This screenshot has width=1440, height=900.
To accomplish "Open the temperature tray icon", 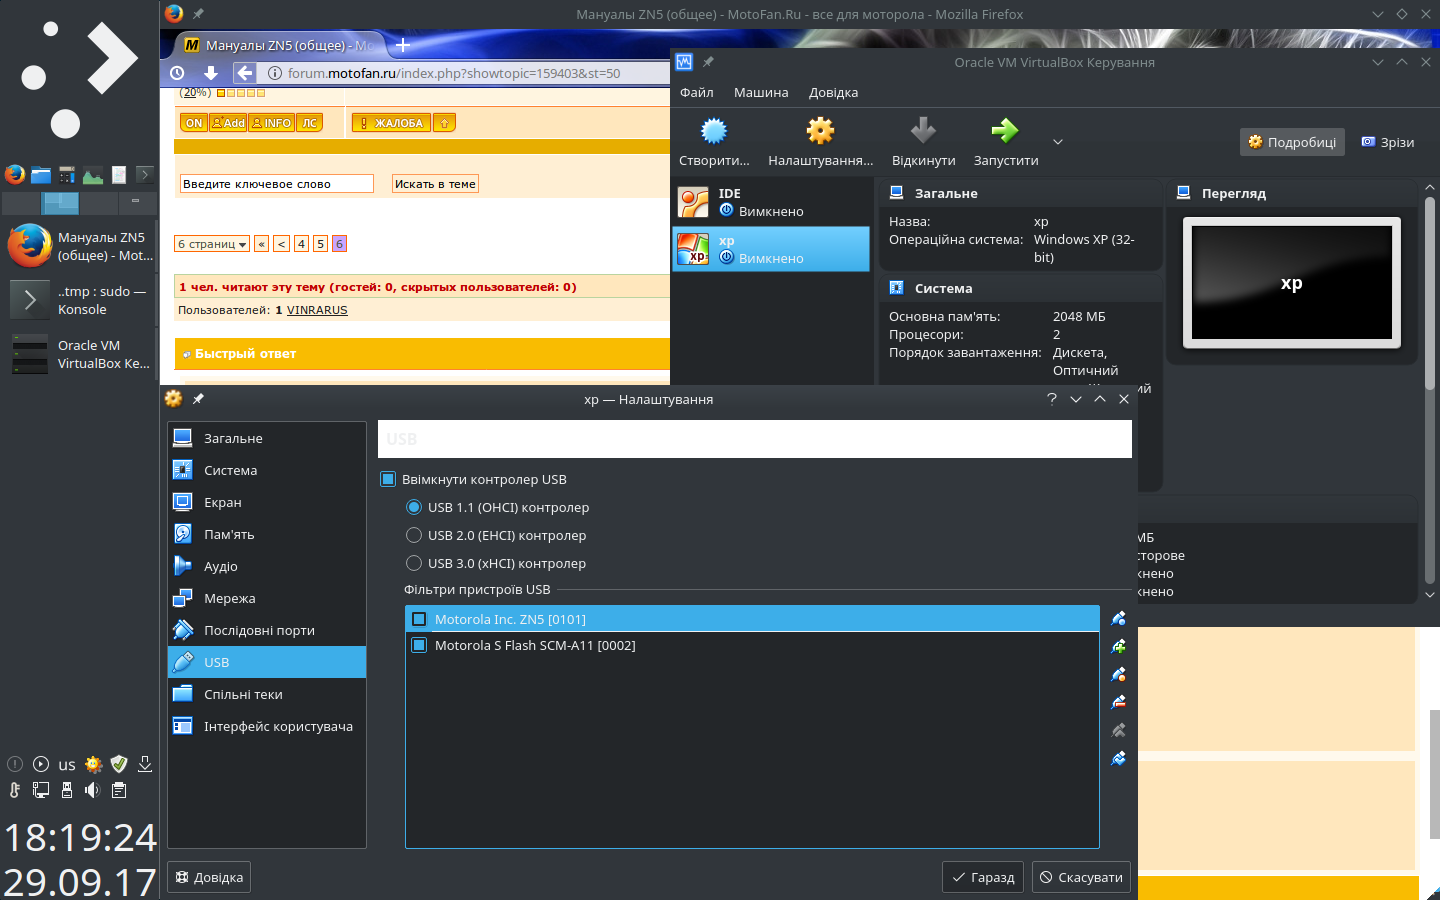I will point(15,790).
